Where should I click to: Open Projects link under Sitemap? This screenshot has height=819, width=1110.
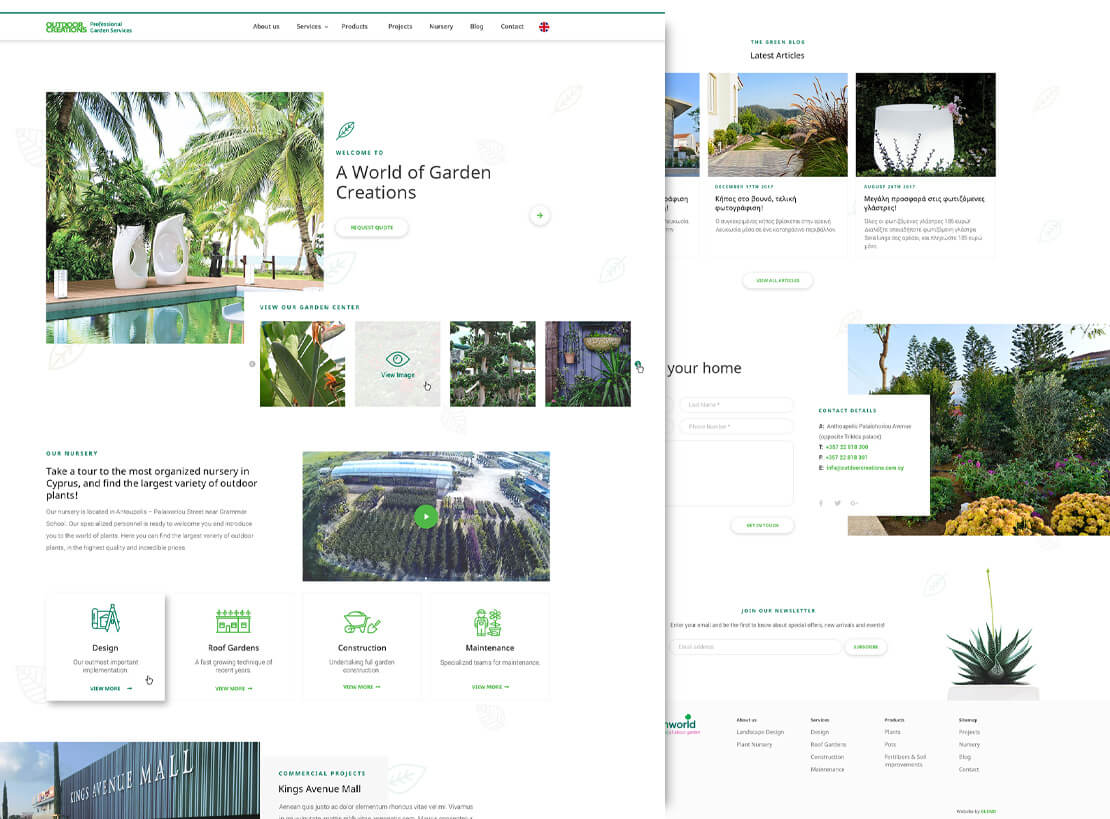970,732
